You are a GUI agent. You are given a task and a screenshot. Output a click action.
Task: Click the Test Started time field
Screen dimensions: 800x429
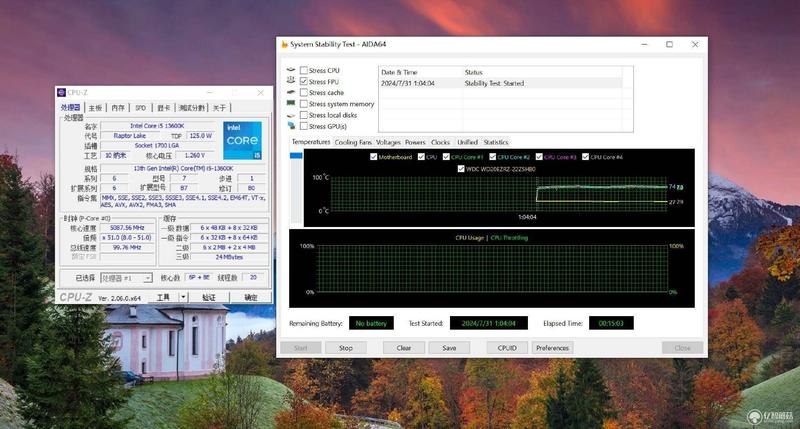[x=489, y=323]
